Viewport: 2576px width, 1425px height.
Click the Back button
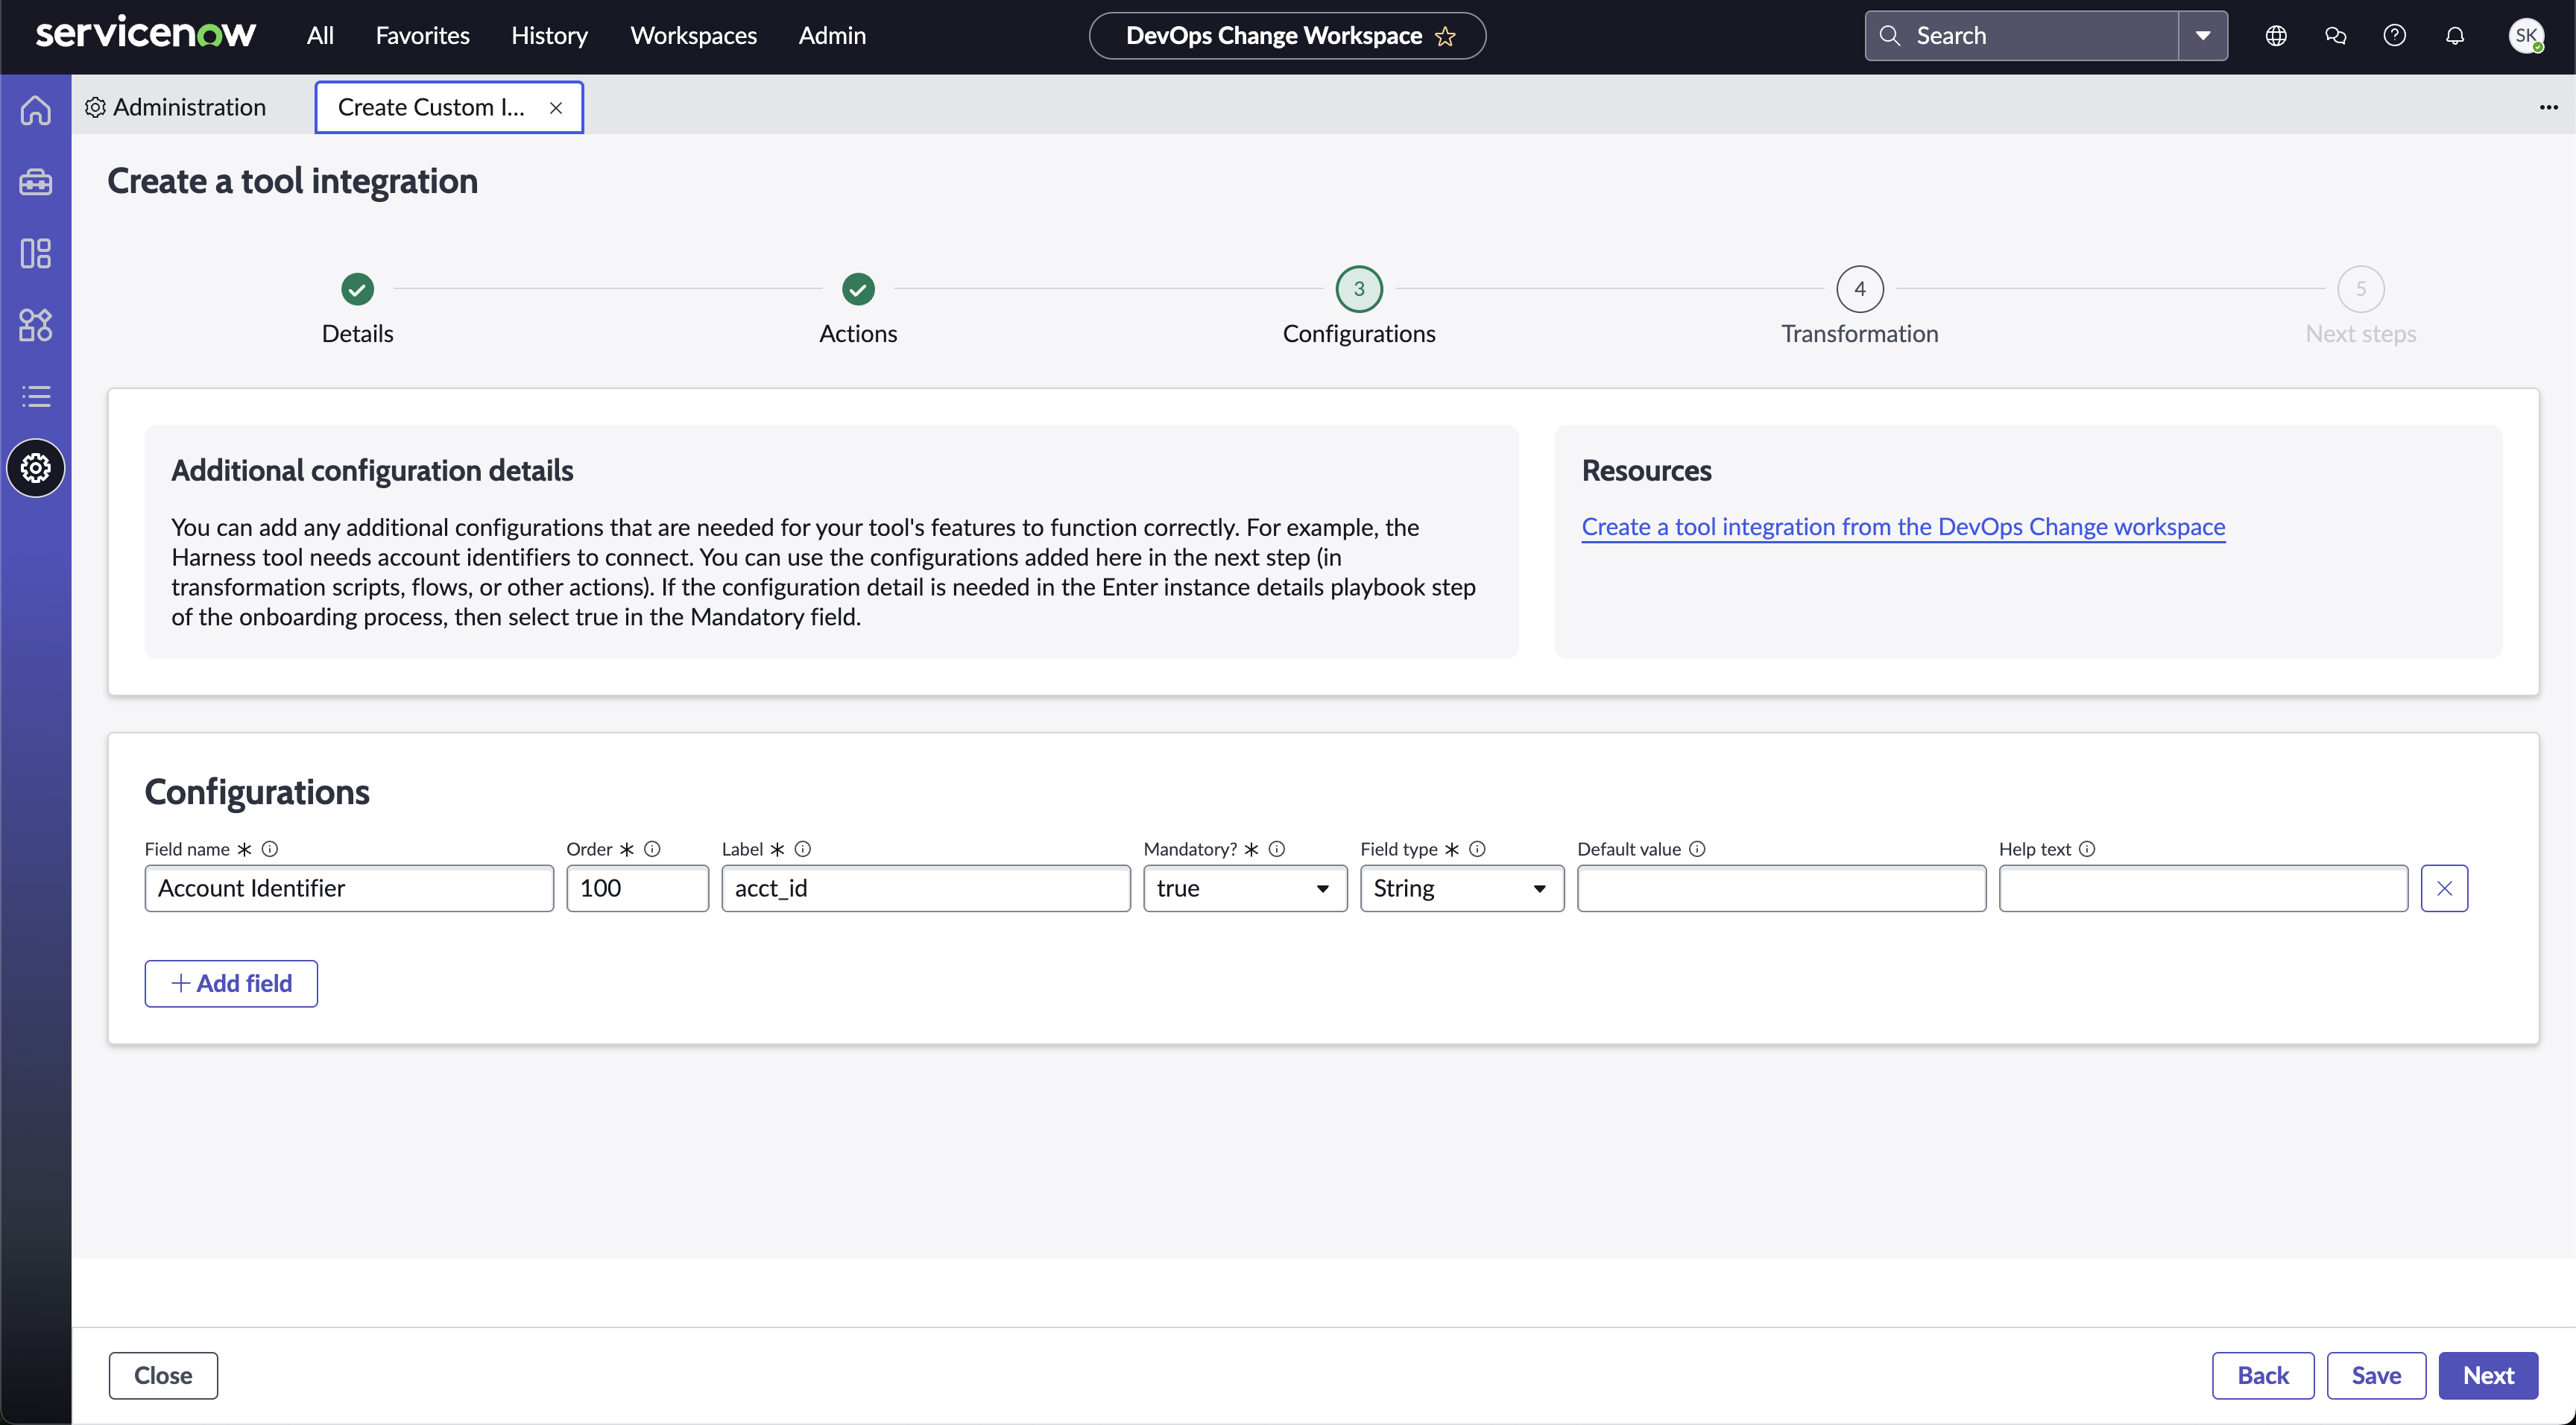[2263, 1375]
